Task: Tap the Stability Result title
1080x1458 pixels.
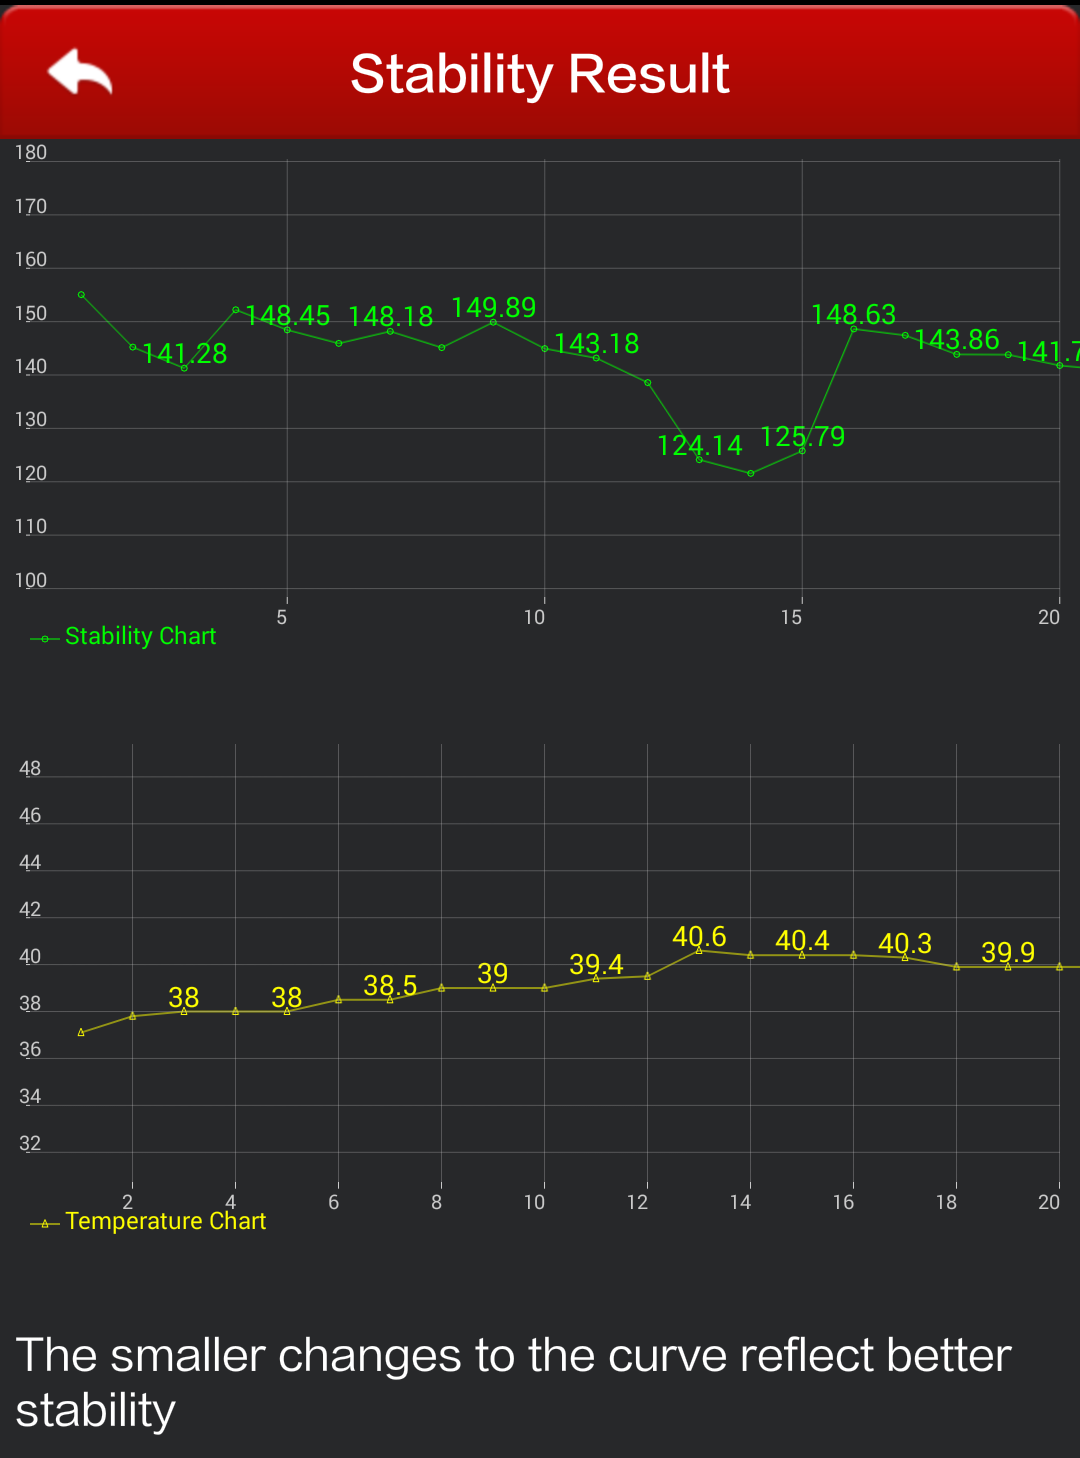Action: pos(540,74)
